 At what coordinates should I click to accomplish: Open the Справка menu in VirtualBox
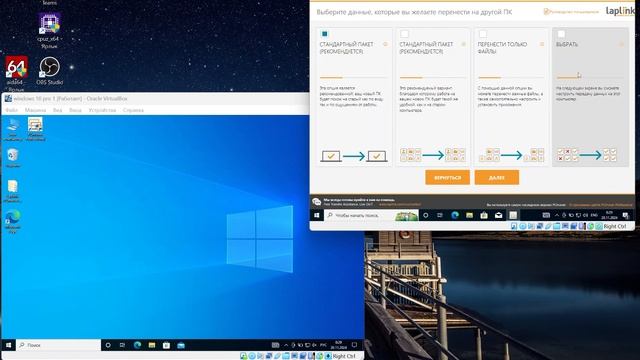coord(133,110)
